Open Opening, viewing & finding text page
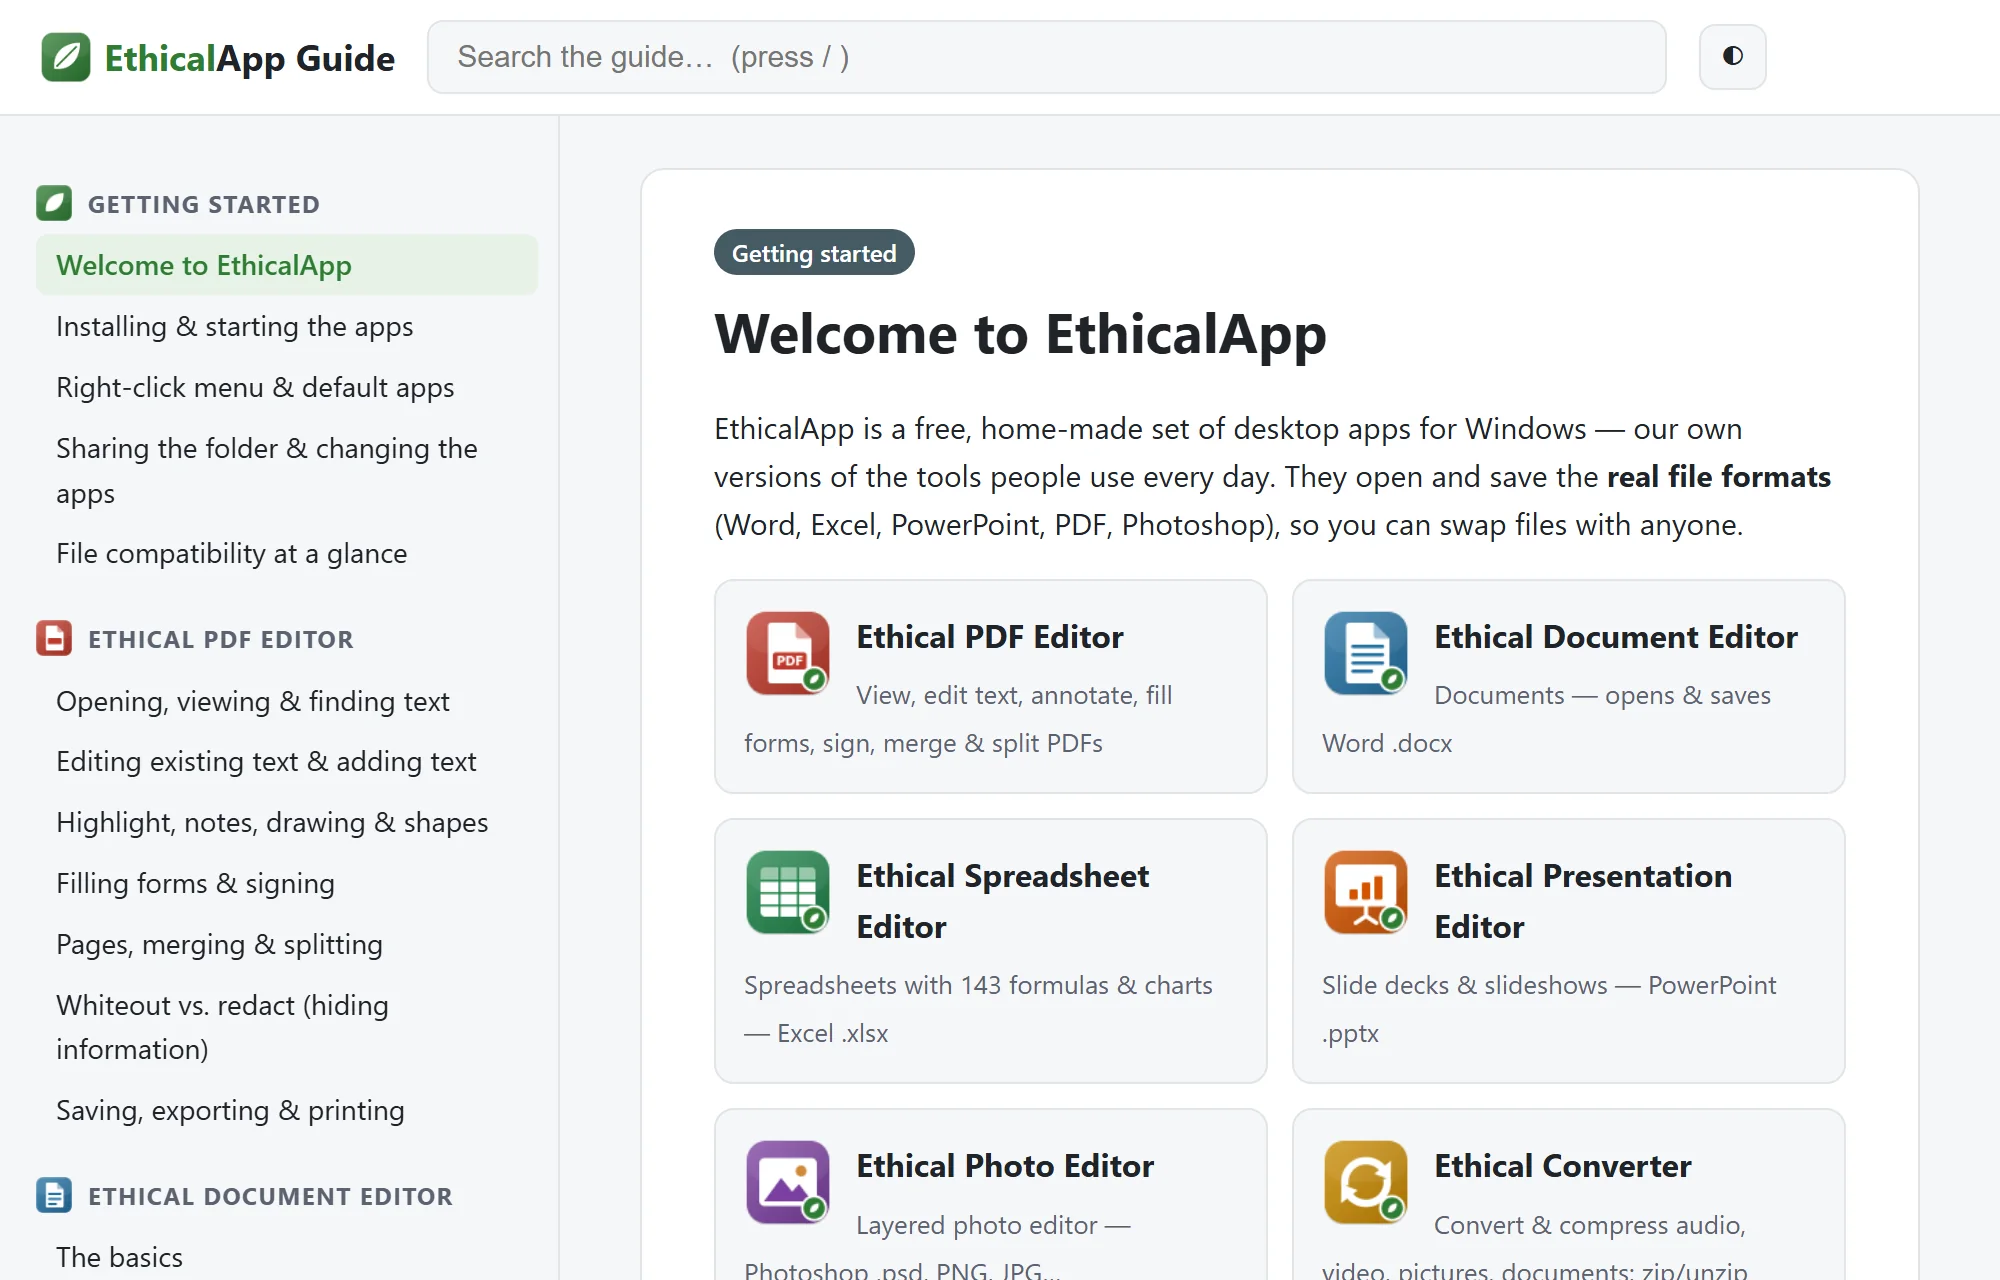Viewport: 2000px width, 1280px height. click(x=287, y=701)
